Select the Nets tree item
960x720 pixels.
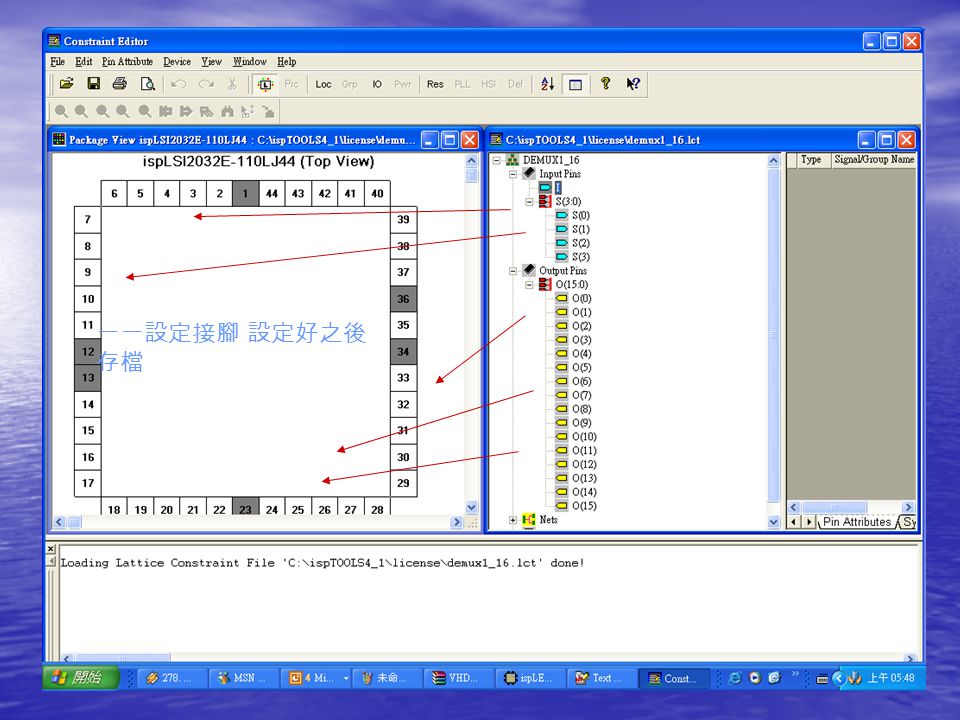[549, 520]
